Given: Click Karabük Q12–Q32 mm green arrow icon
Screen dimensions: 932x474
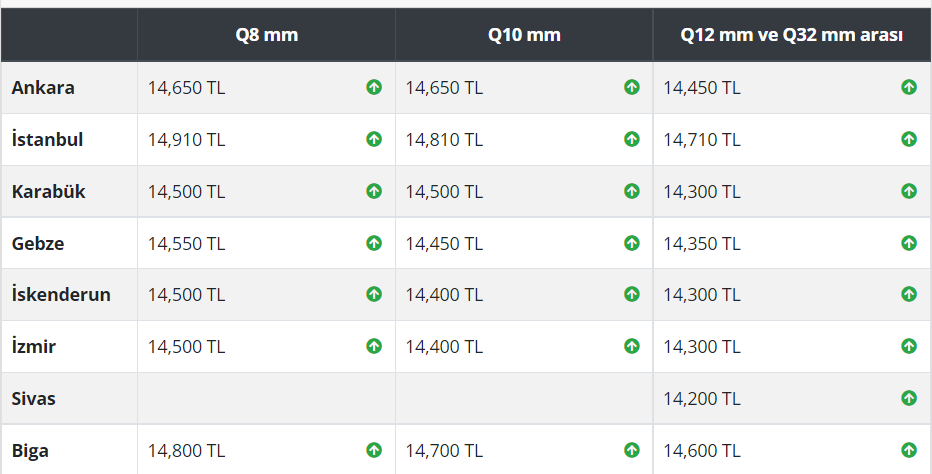Looking at the screenshot, I should point(909,191).
